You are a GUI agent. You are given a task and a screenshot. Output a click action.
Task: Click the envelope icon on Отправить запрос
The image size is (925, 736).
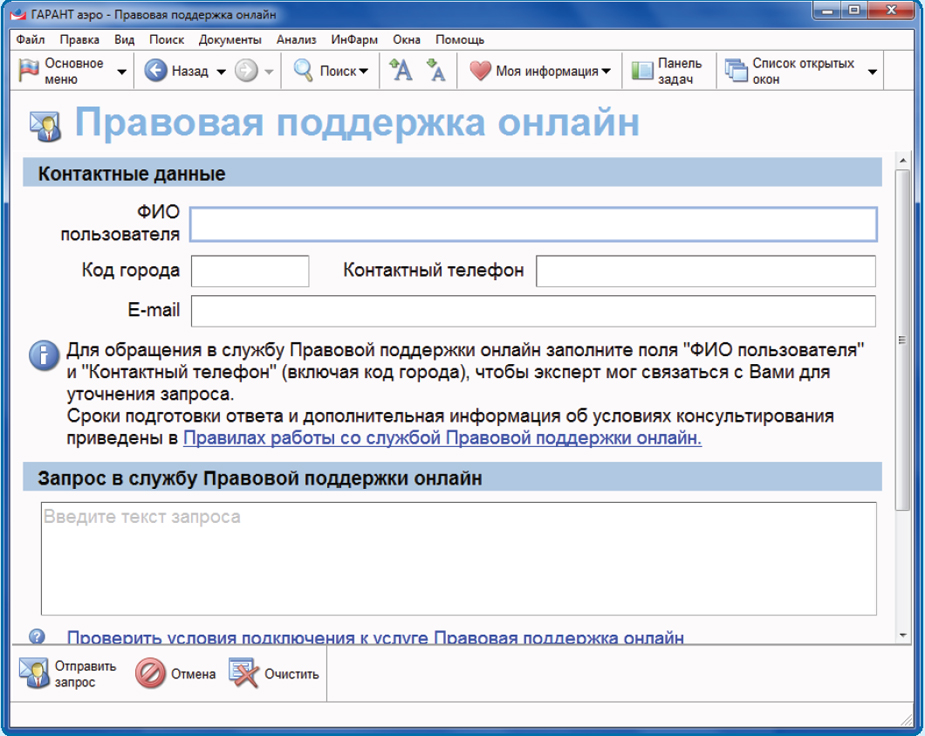point(32,671)
